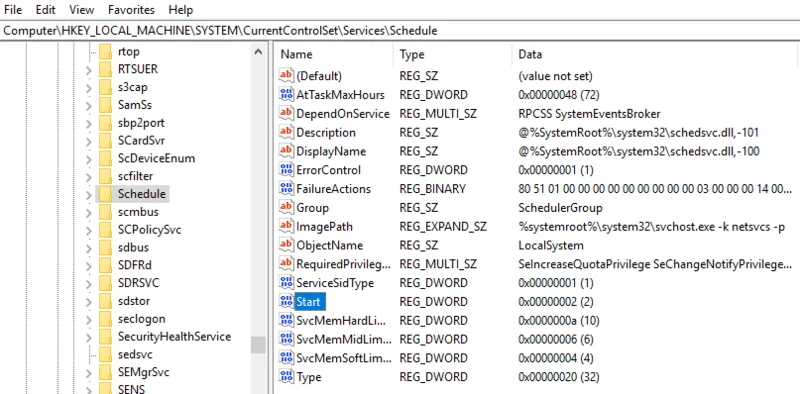
Task: Expand the ScDeviceEnum key
Action: 89,159
